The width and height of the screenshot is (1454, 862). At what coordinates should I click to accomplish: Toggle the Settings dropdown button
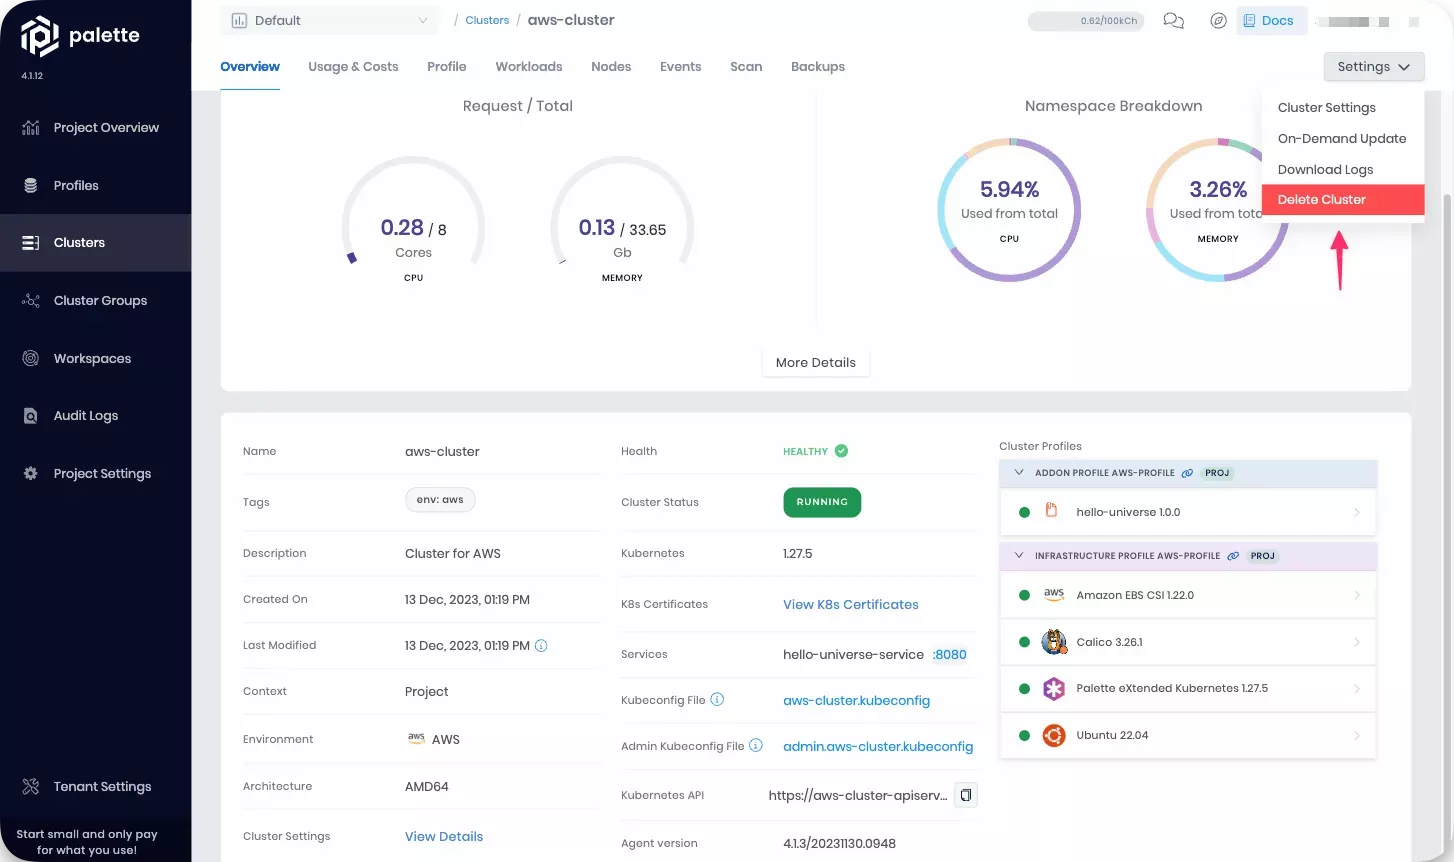click(1373, 67)
